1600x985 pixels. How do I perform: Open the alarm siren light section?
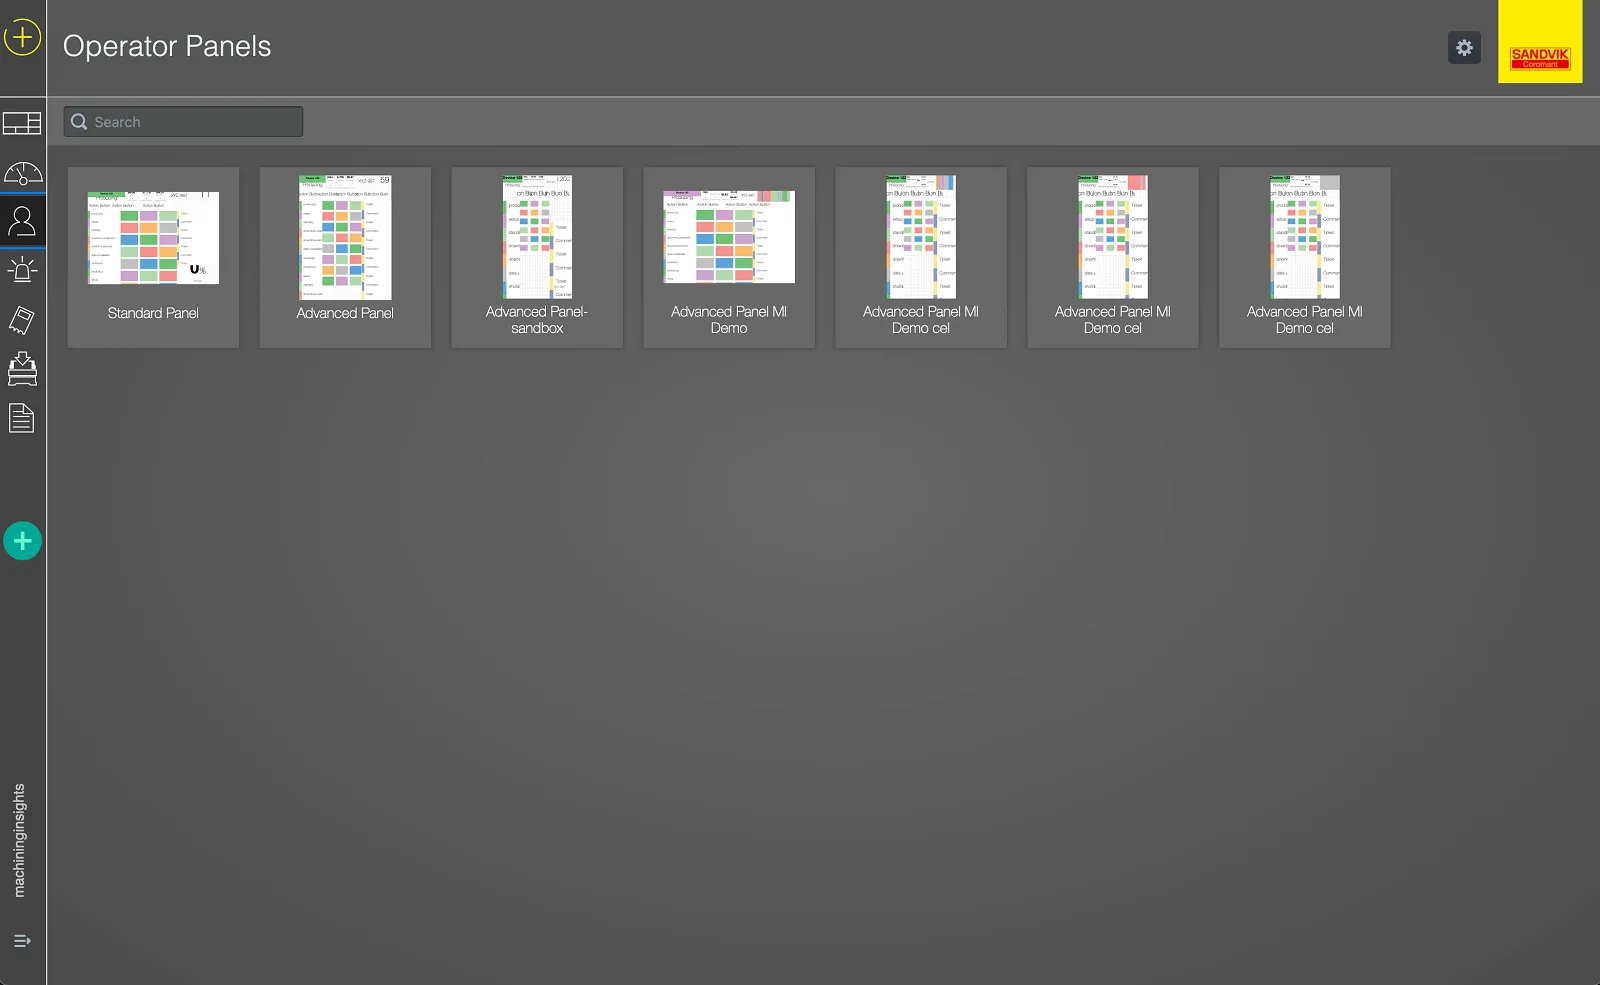pos(22,270)
